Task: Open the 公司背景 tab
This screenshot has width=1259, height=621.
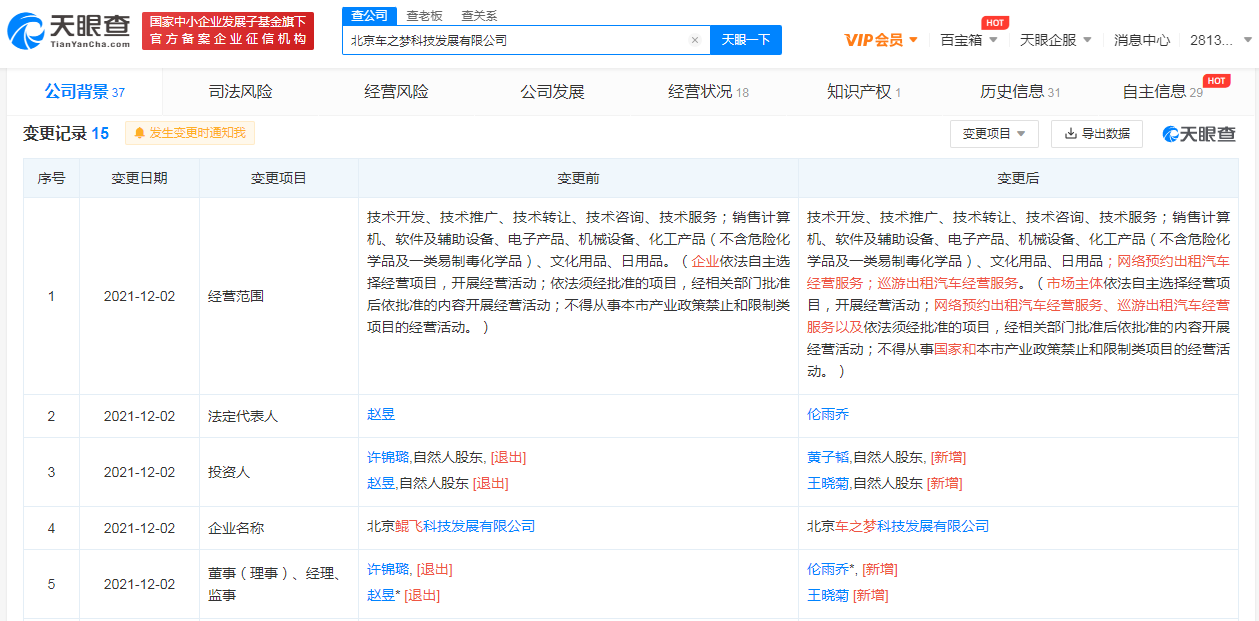Action: [x=85, y=92]
